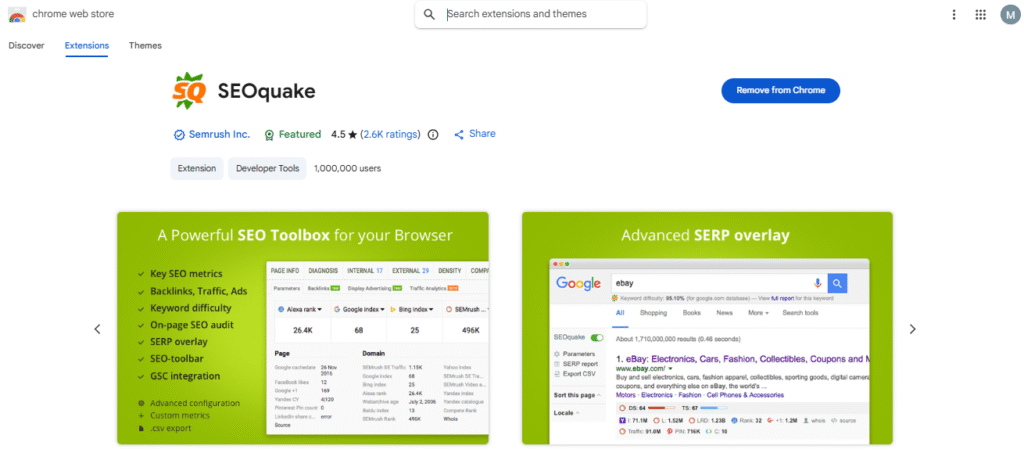The width and height of the screenshot is (1024, 453).
Task: Open the three-dot more options menu
Action: tap(953, 15)
